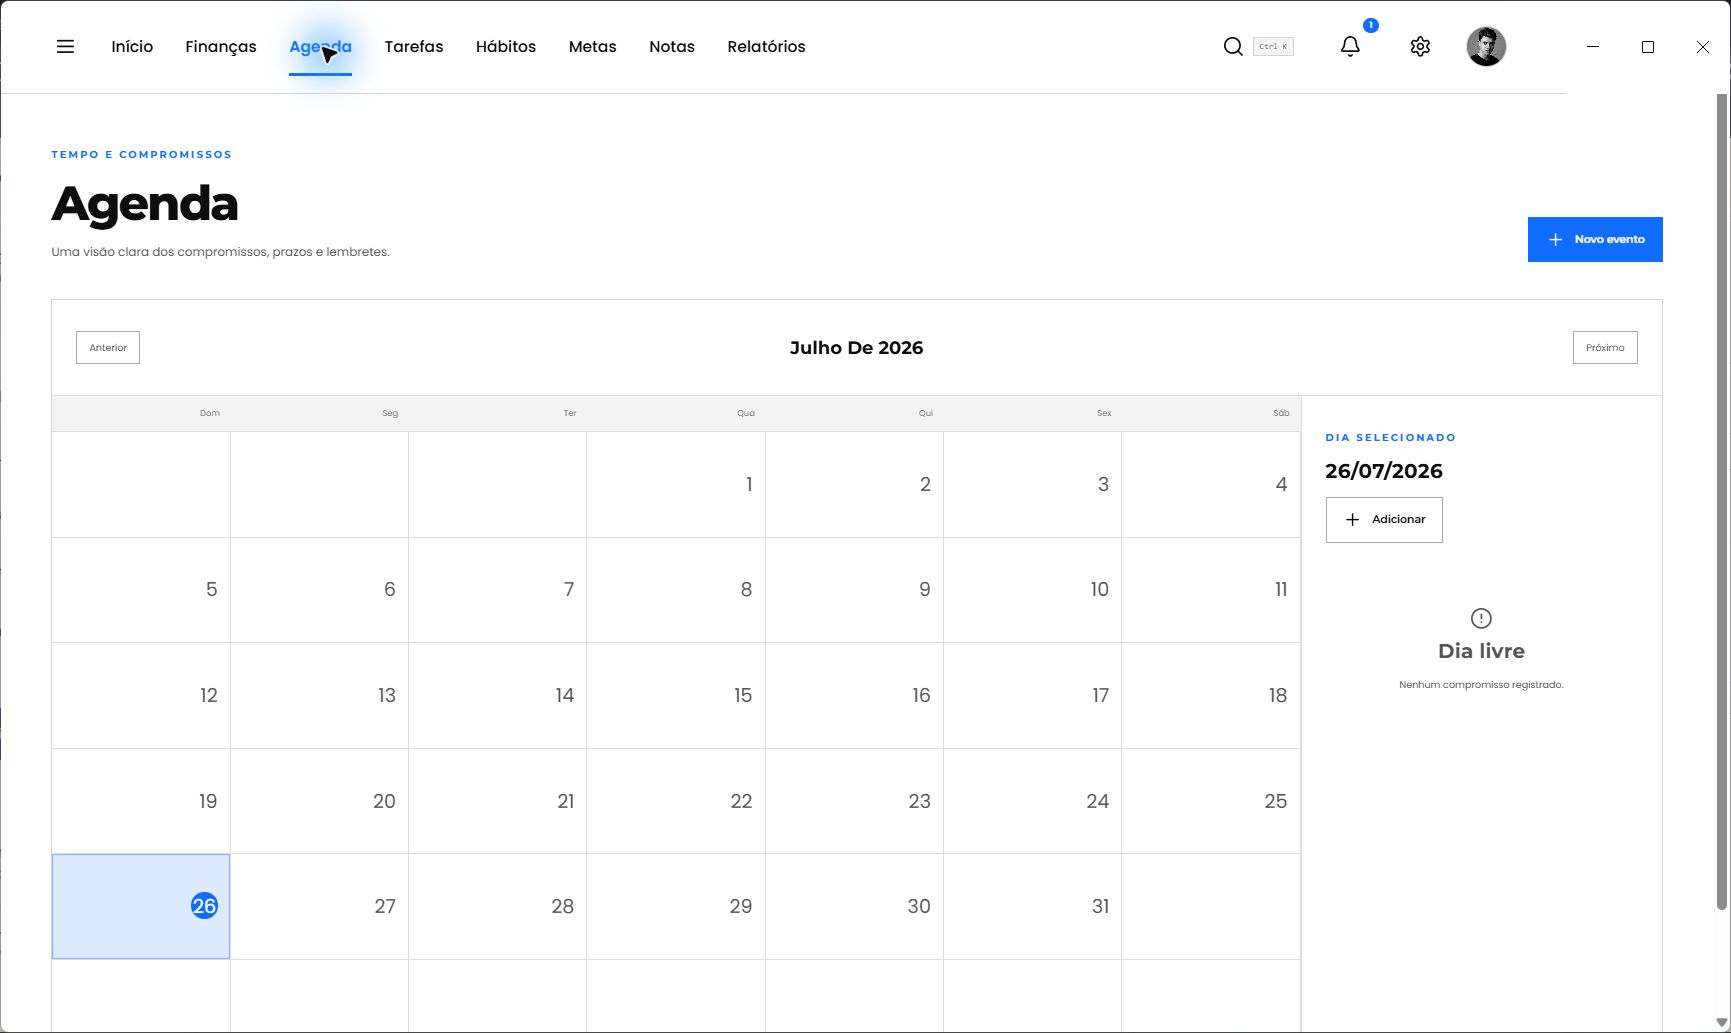Open the Relatórios tab

766,46
